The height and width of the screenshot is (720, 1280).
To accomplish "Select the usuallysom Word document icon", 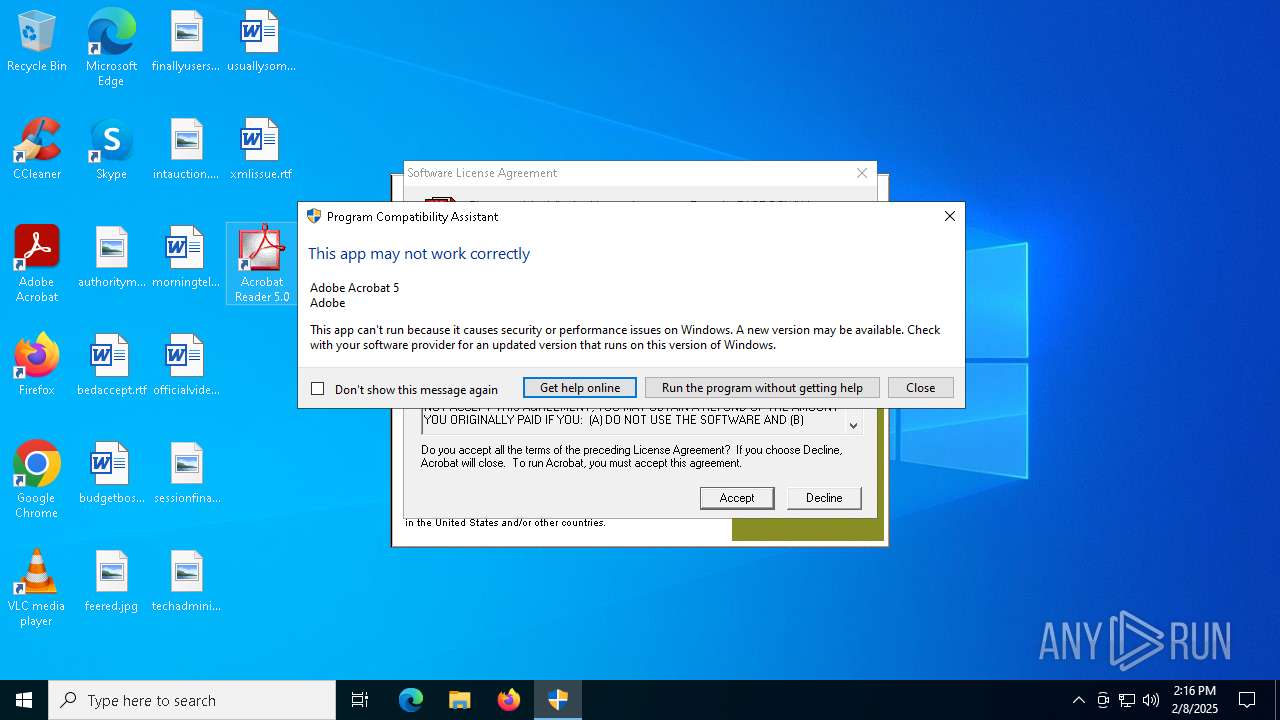I will click(x=261, y=42).
